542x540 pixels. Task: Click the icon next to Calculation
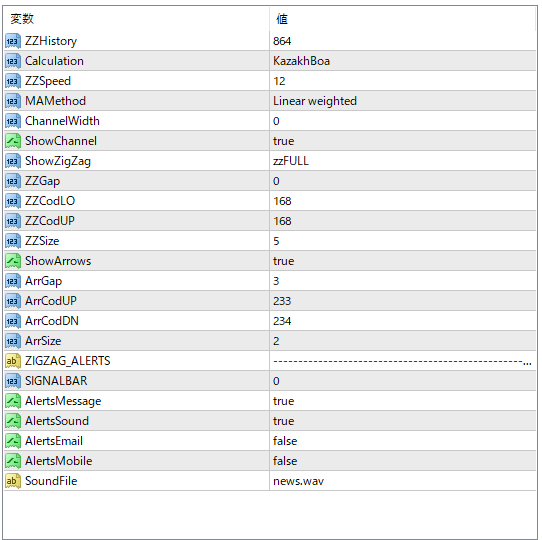(x=13, y=61)
